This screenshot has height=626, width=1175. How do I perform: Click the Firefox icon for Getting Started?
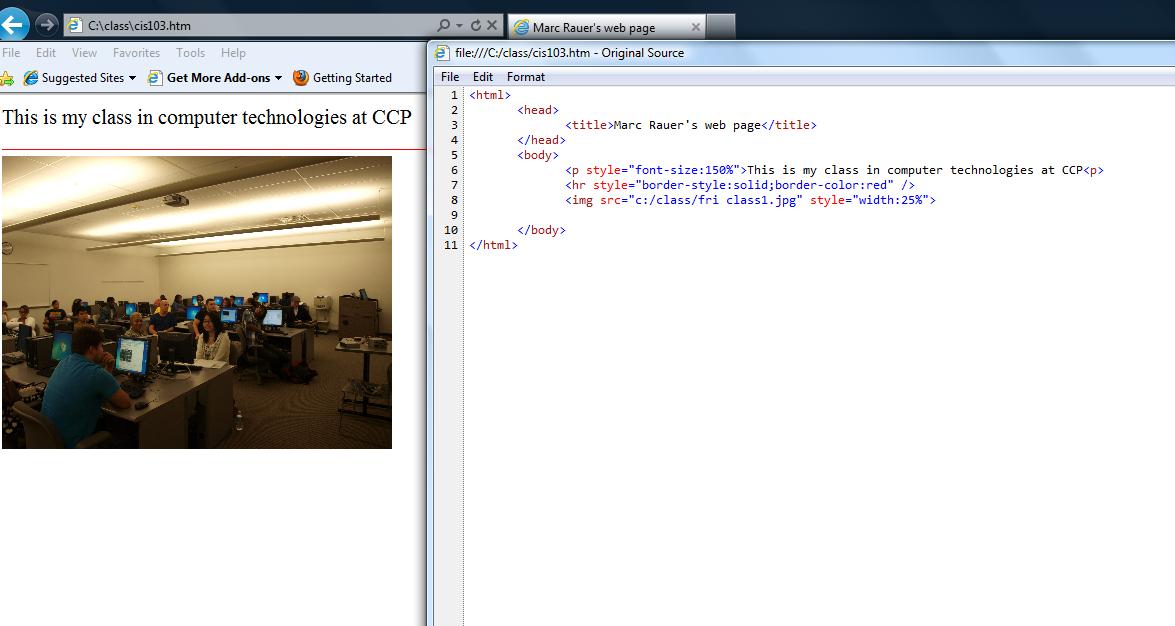click(300, 77)
